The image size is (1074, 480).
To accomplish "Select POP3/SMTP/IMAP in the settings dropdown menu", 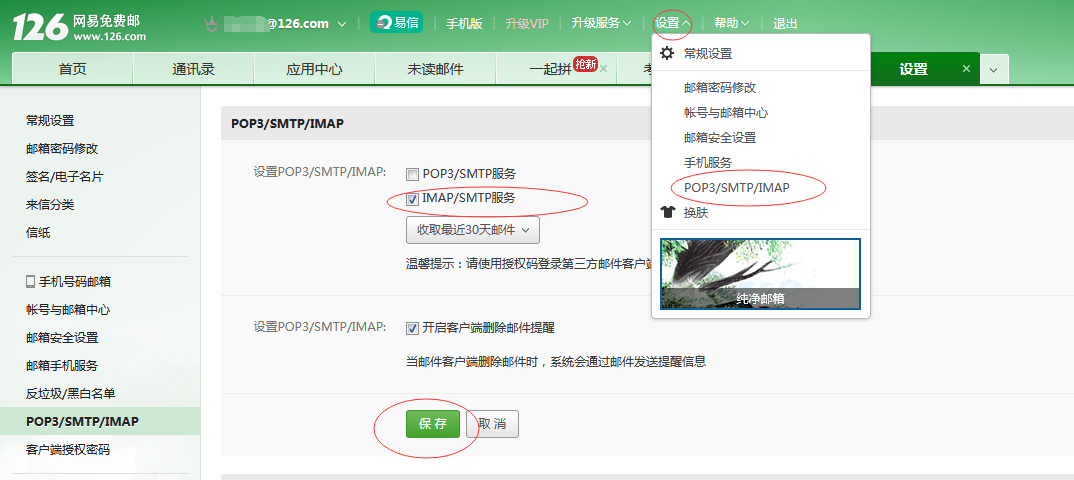I will tap(736, 187).
